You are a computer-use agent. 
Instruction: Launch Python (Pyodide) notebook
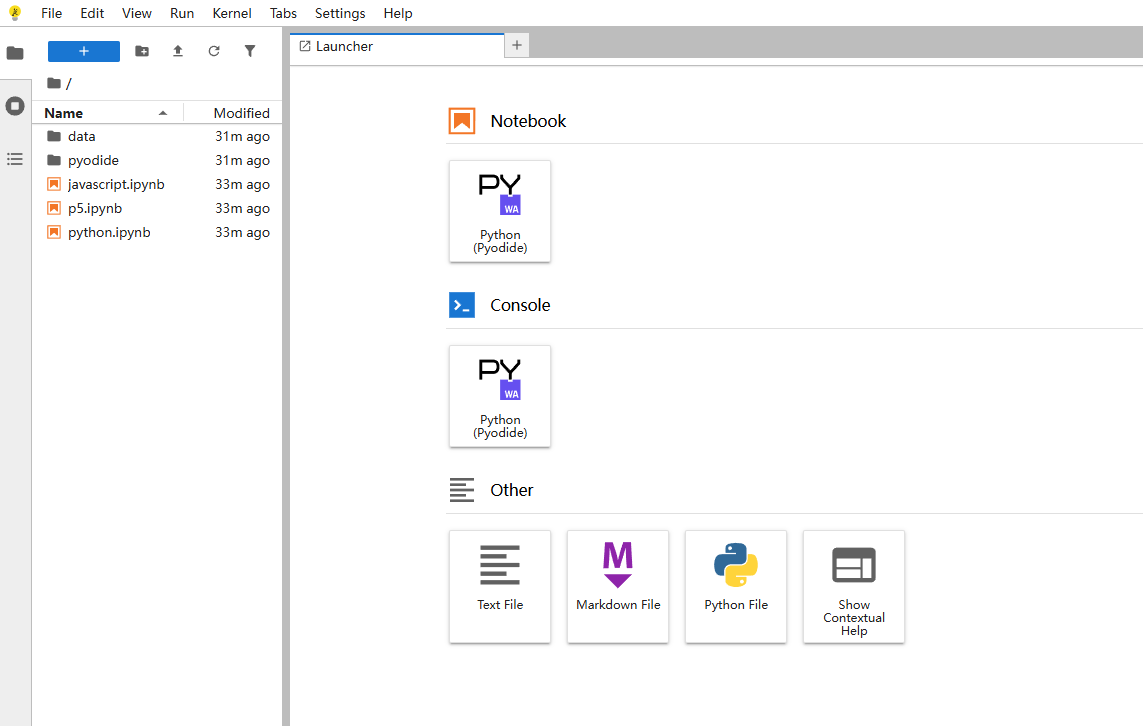(x=500, y=211)
